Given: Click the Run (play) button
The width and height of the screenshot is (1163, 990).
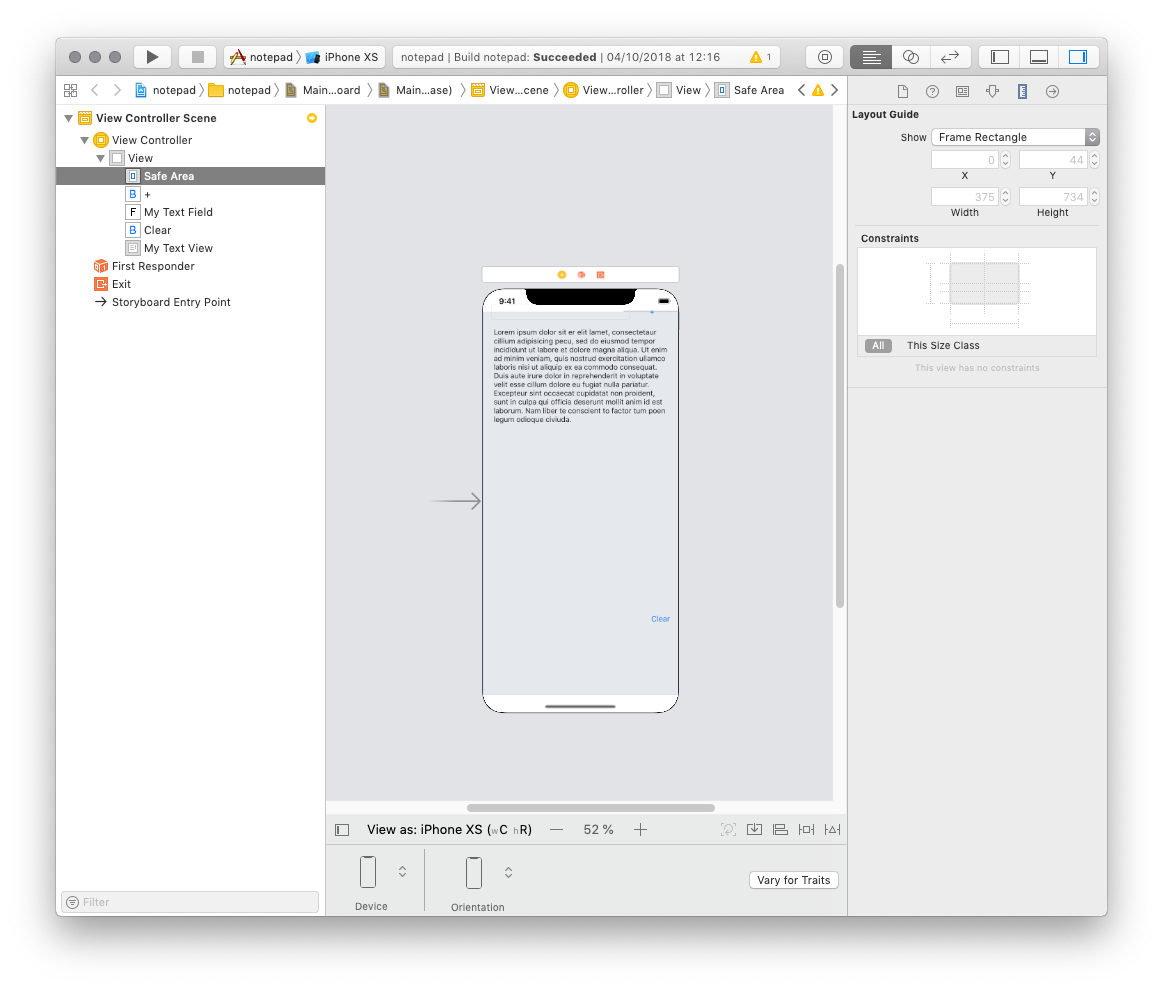Looking at the screenshot, I should 152,57.
